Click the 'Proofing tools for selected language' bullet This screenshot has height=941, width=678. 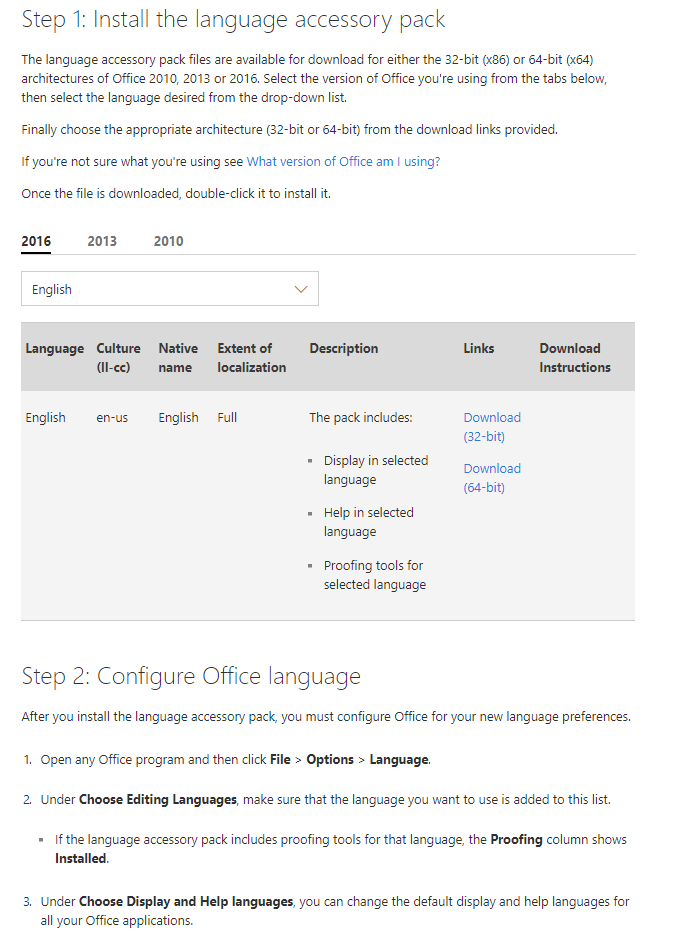[374, 575]
